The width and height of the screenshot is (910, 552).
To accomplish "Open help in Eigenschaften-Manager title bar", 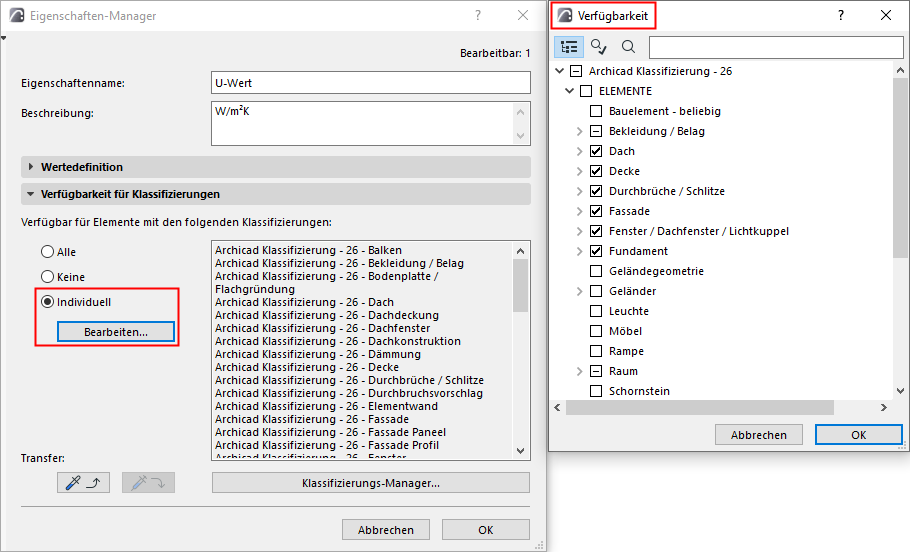I will pos(478,16).
